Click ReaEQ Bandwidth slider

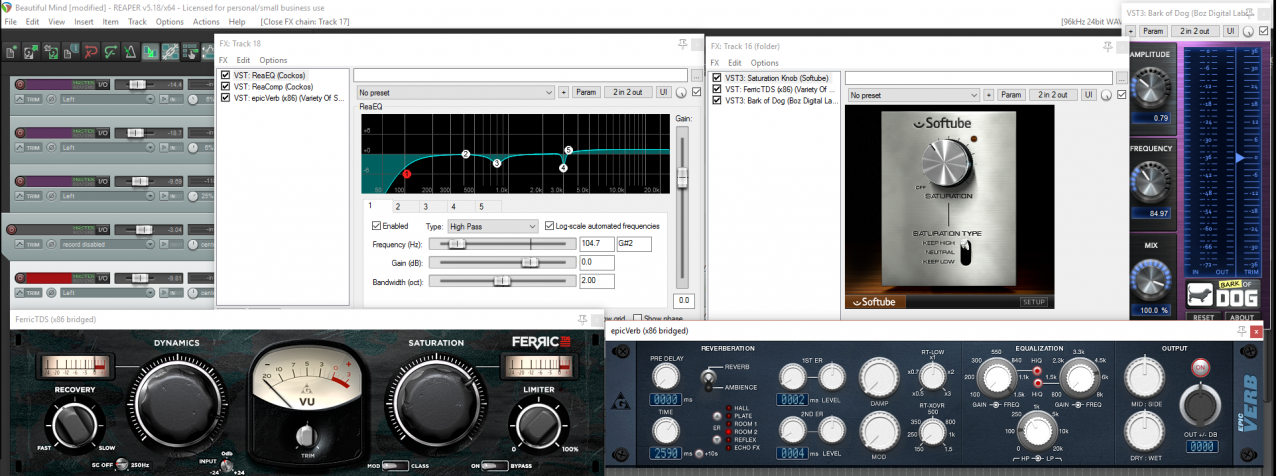click(x=502, y=281)
